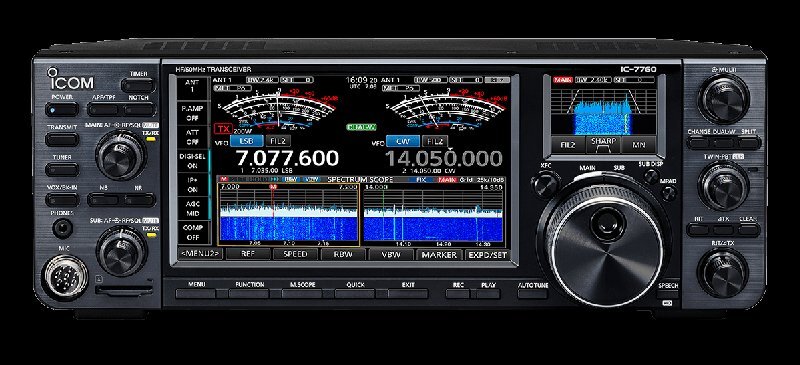Tap the SPEED scope menu item
The image size is (800, 365).
tap(295, 254)
